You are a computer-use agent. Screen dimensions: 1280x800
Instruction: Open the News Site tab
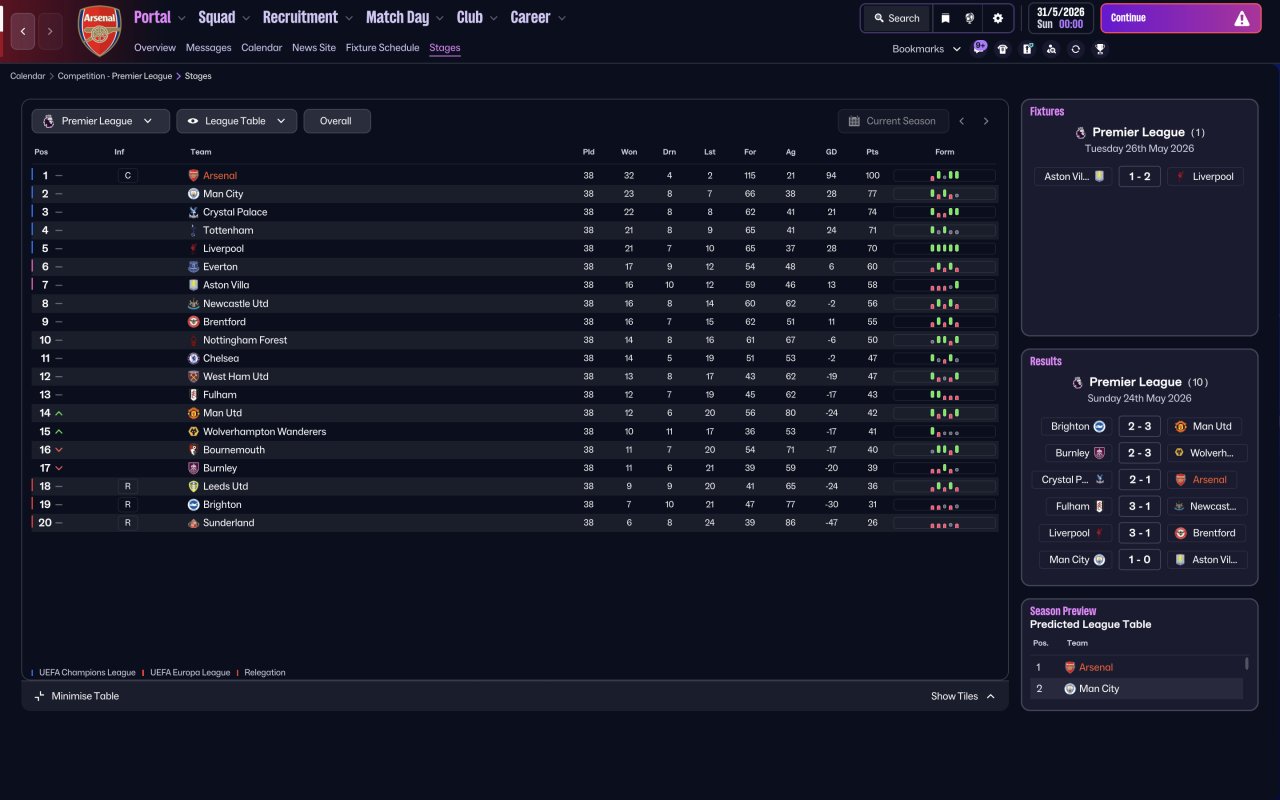click(314, 48)
